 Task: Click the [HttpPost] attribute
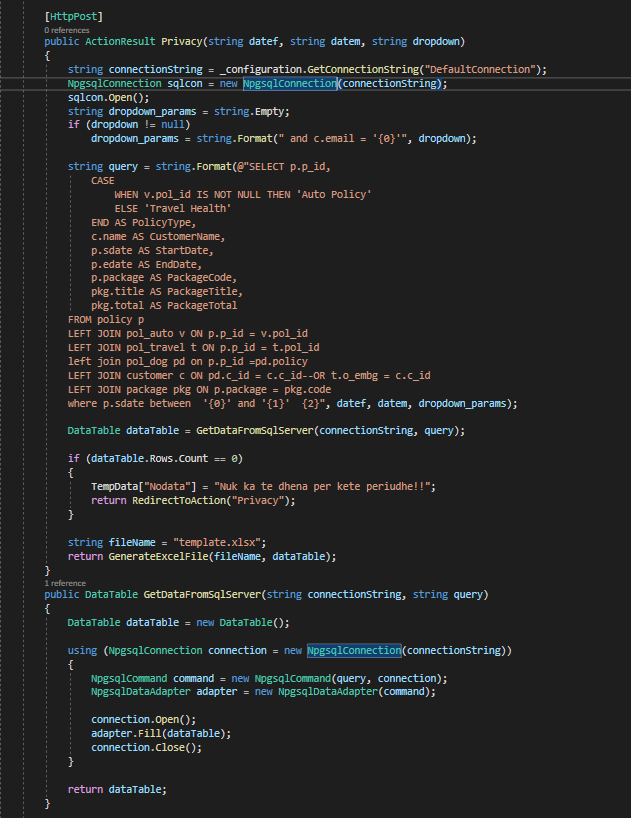click(x=67, y=19)
